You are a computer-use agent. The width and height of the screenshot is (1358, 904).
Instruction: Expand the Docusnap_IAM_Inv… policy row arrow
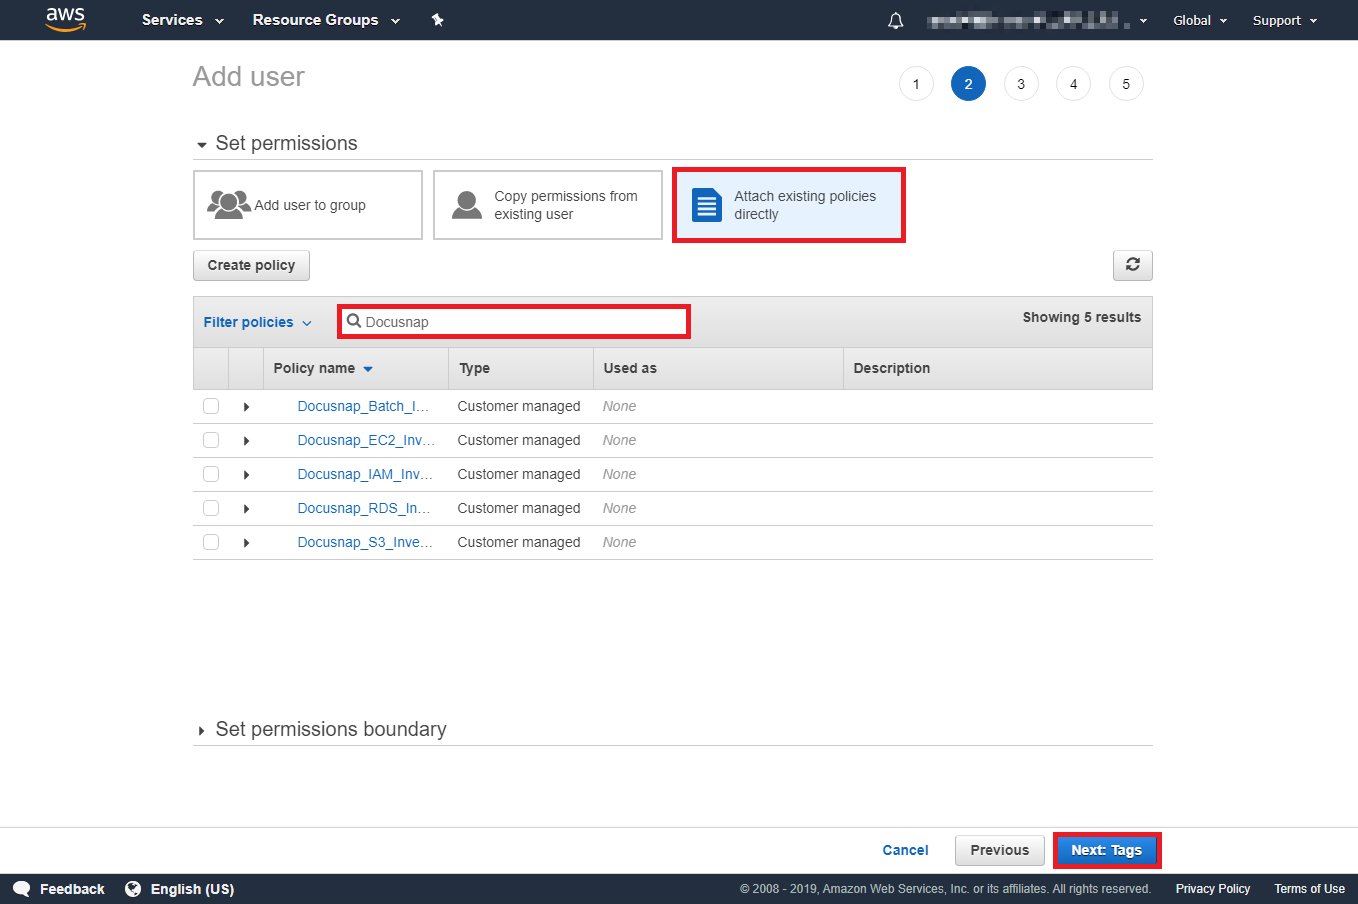click(246, 475)
